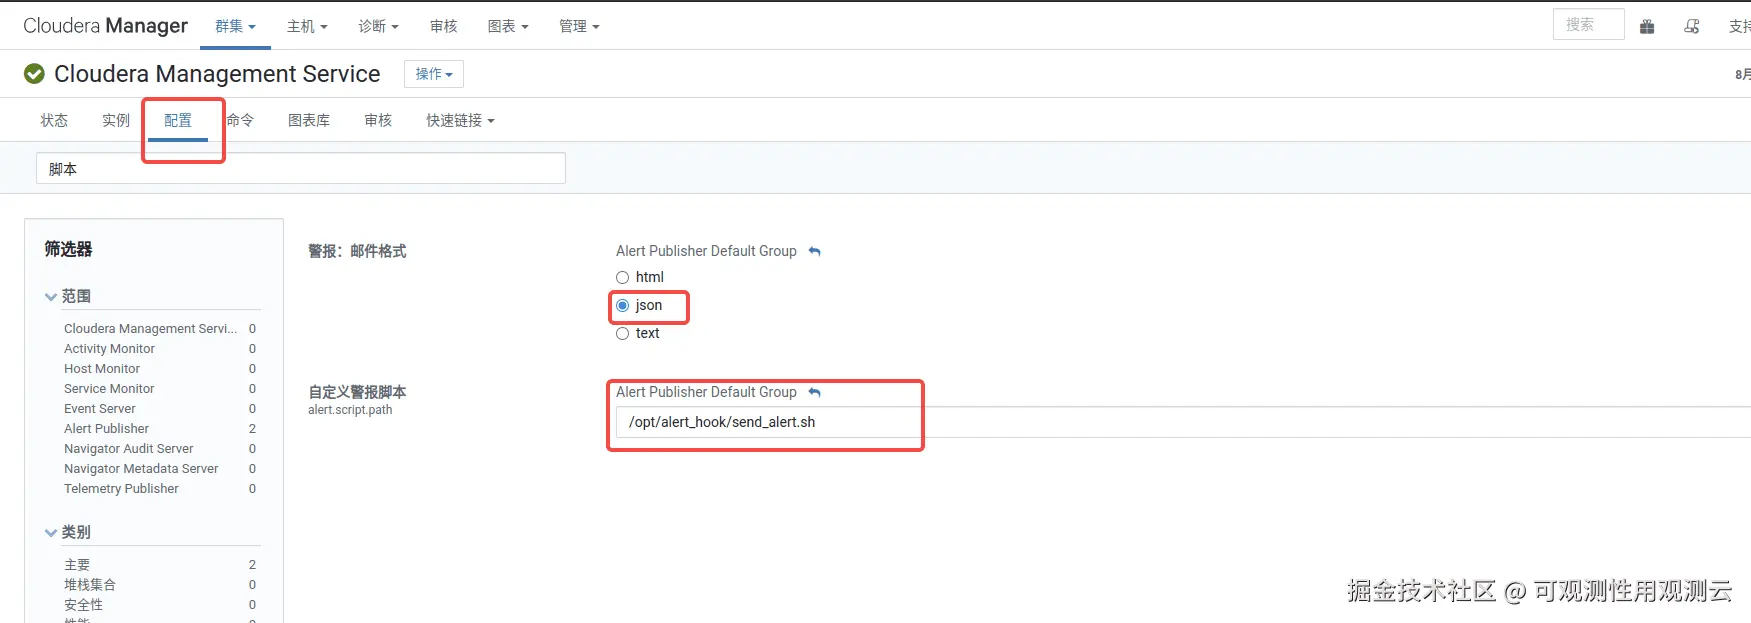Image resolution: width=1751 pixels, height=623 pixels.
Task: Select the json email format radio
Action: pyautogui.click(x=623, y=305)
